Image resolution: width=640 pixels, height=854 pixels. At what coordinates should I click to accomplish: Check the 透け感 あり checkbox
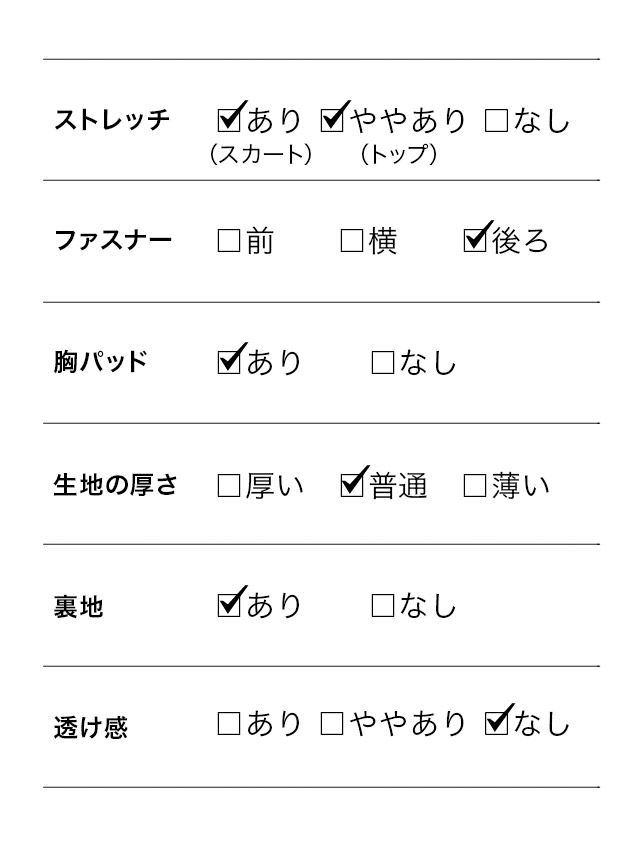point(229,724)
